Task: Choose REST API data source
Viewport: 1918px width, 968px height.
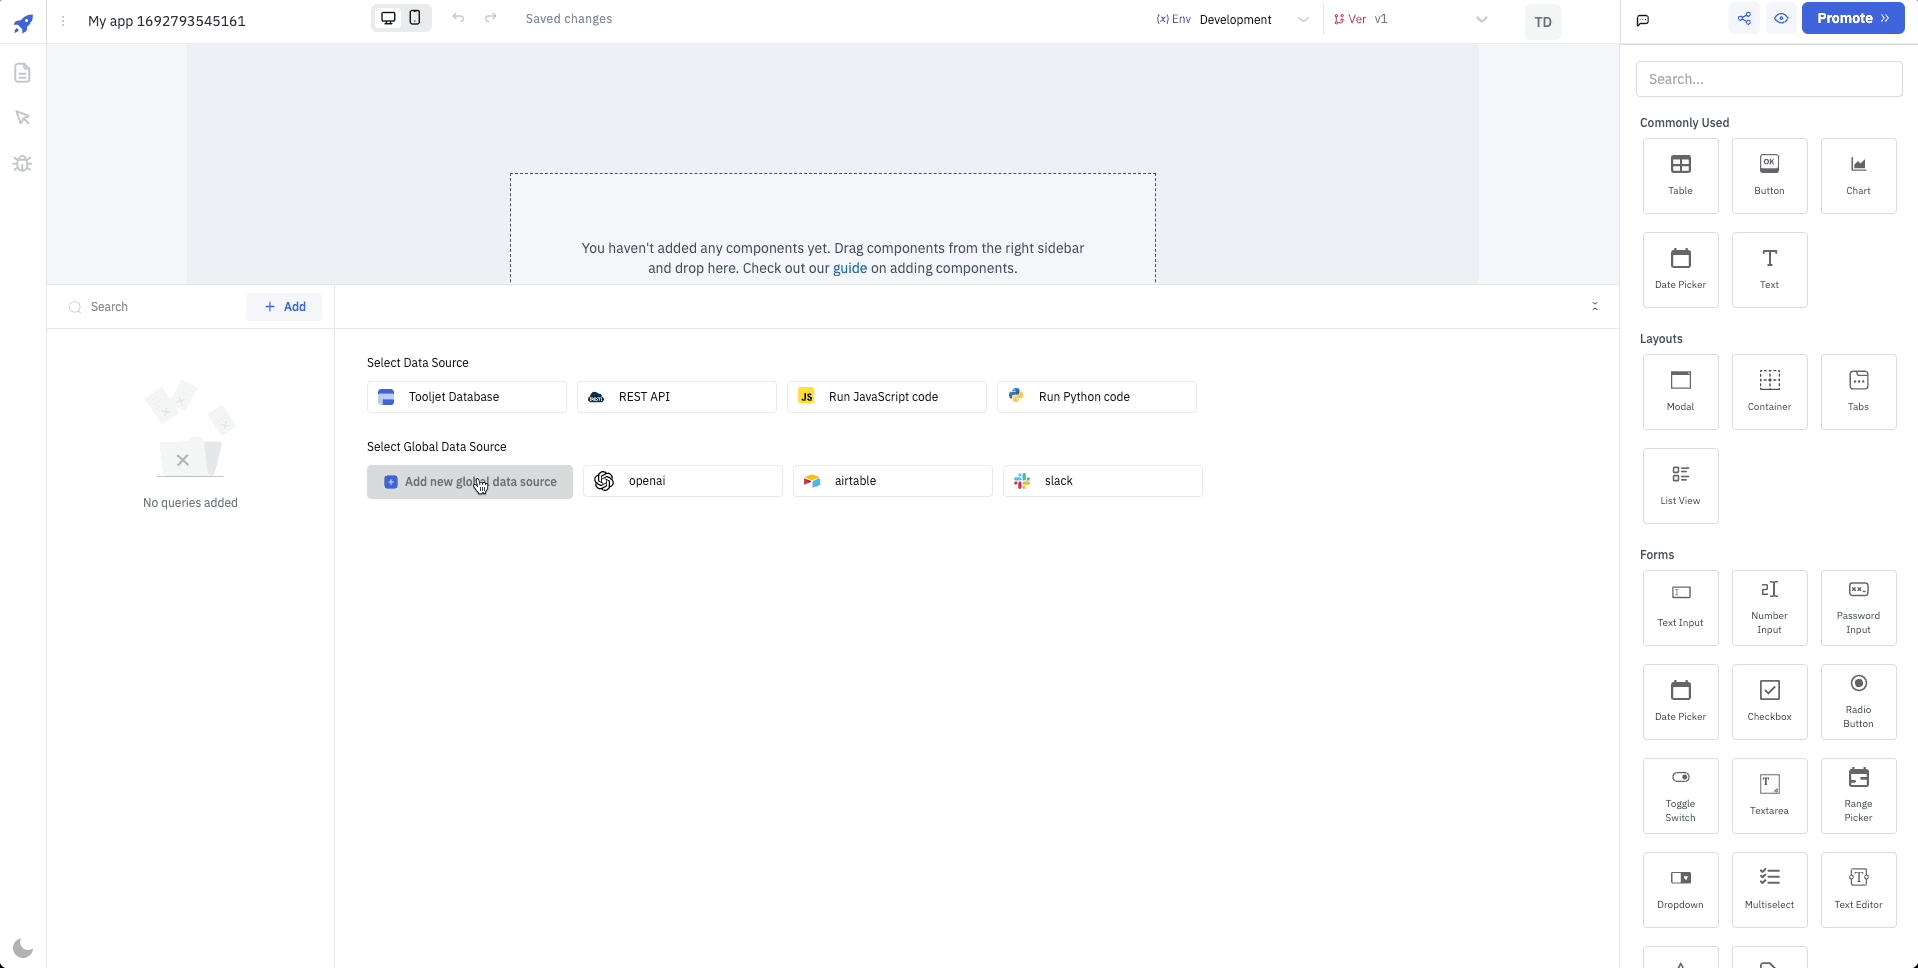Action: [x=676, y=397]
